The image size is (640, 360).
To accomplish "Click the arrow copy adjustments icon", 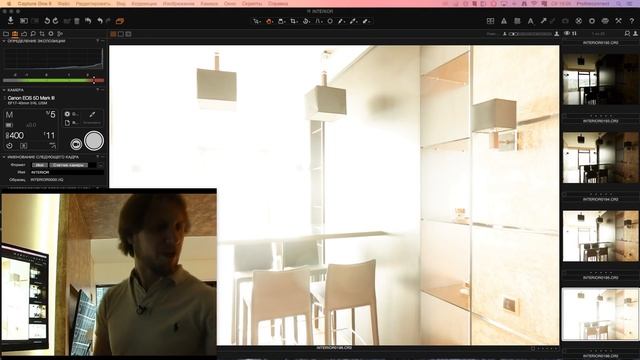I will (x=543, y=21).
